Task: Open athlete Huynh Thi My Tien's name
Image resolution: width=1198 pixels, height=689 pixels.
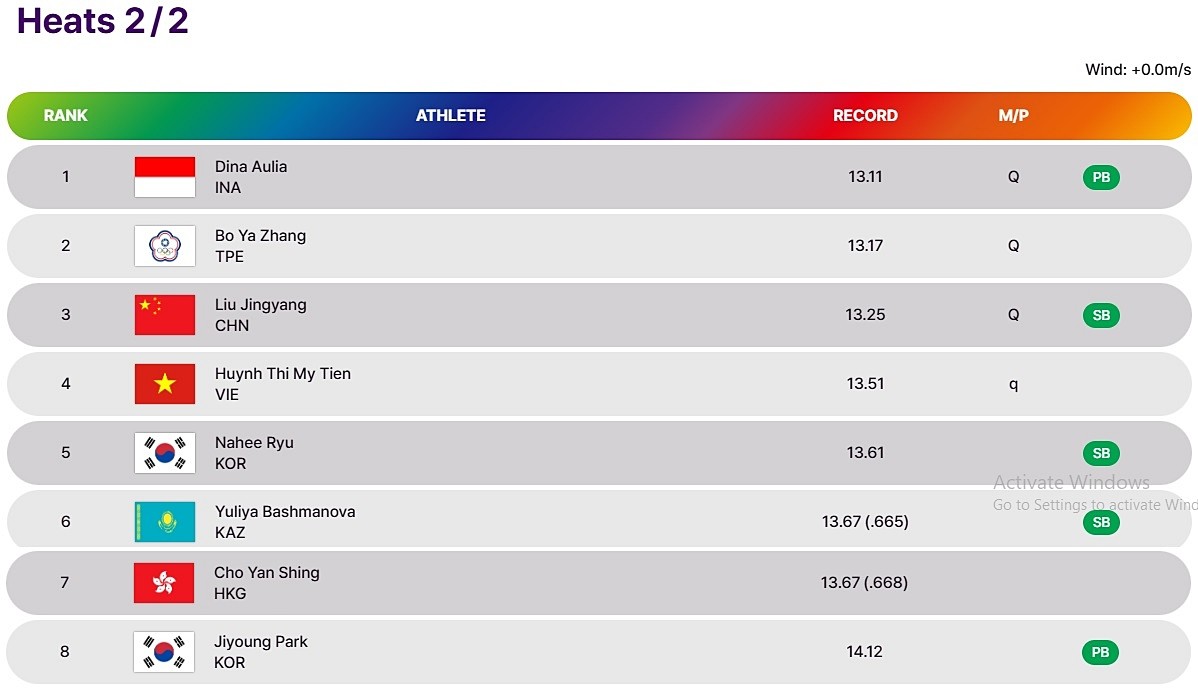Action: coord(283,374)
